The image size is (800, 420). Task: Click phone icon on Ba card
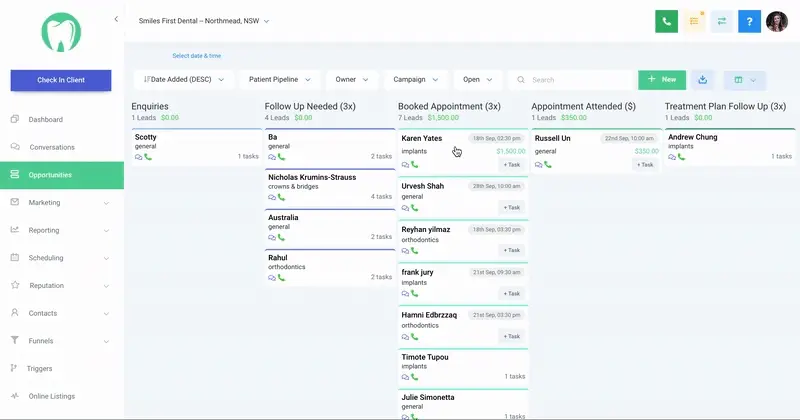pyautogui.click(x=281, y=157)
